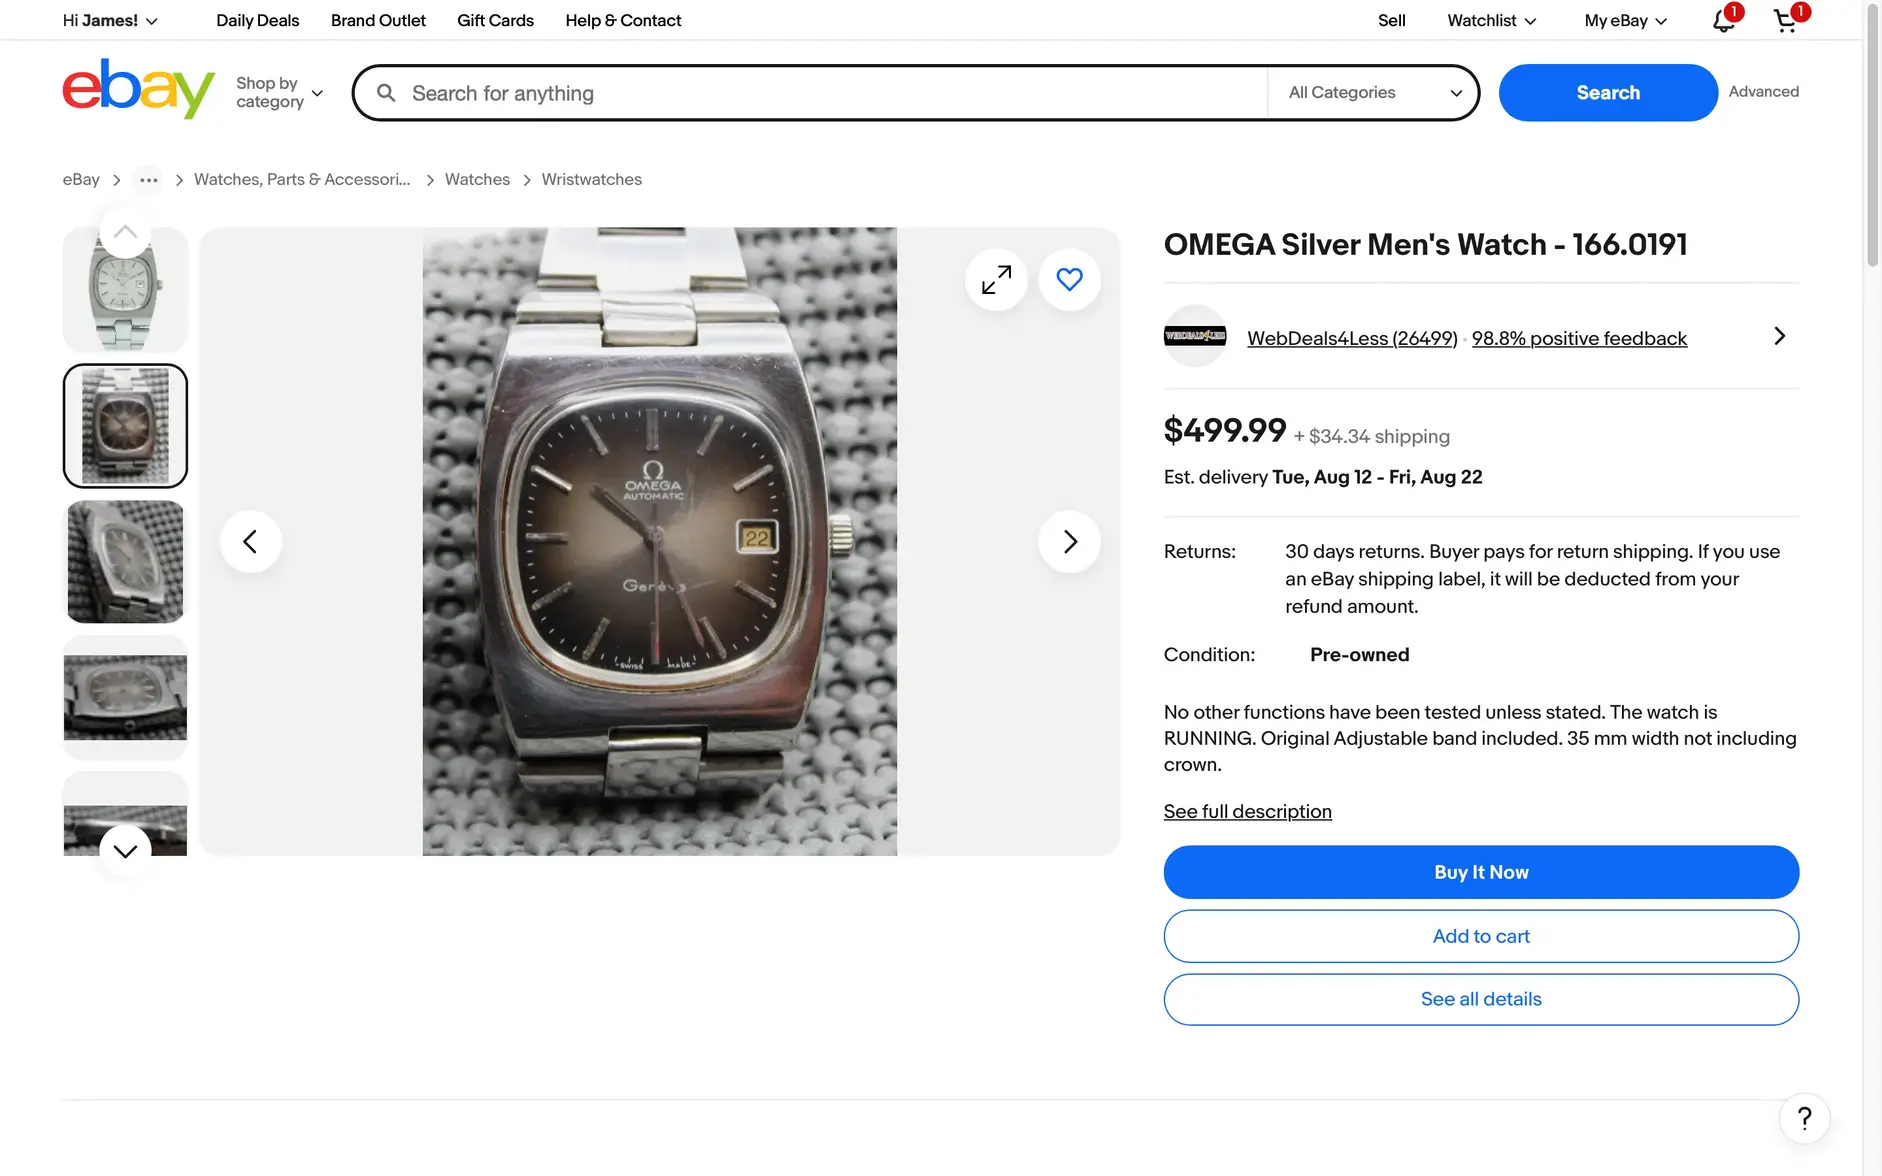Go to Brand Outlet
Viewport: 1882px width, 1176px height.
(378, 21)
